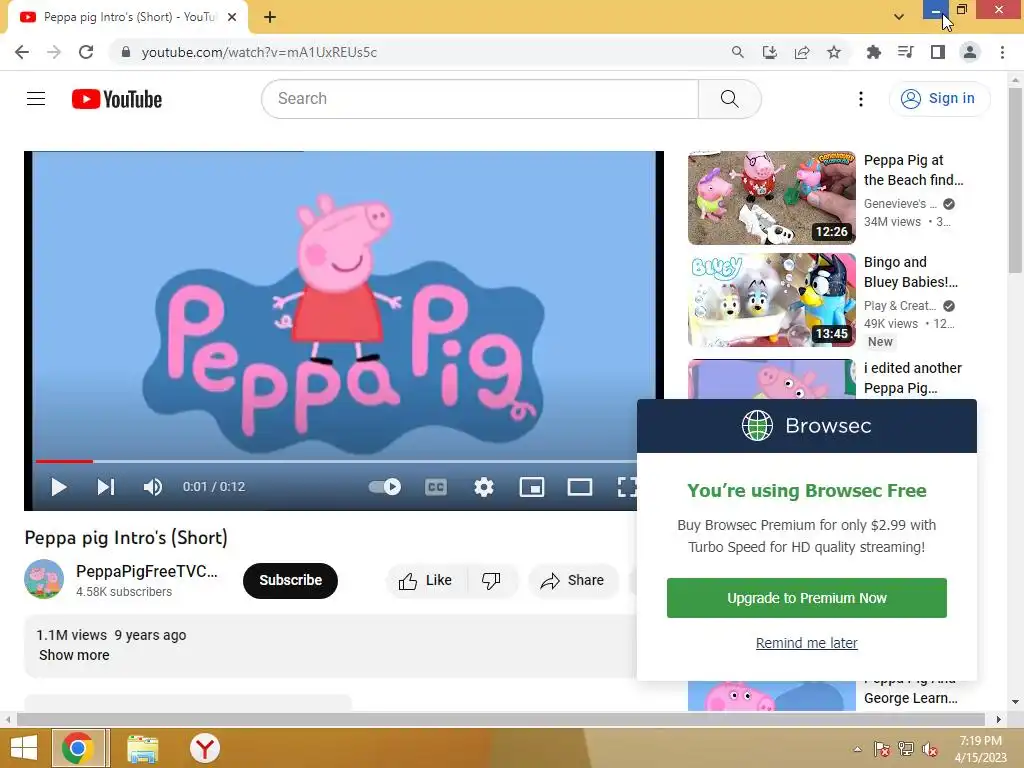The width and height of the screenshot is (1024, 768).
Task: Click the page vertical scrollbar
Action: tap(1015, 180)
